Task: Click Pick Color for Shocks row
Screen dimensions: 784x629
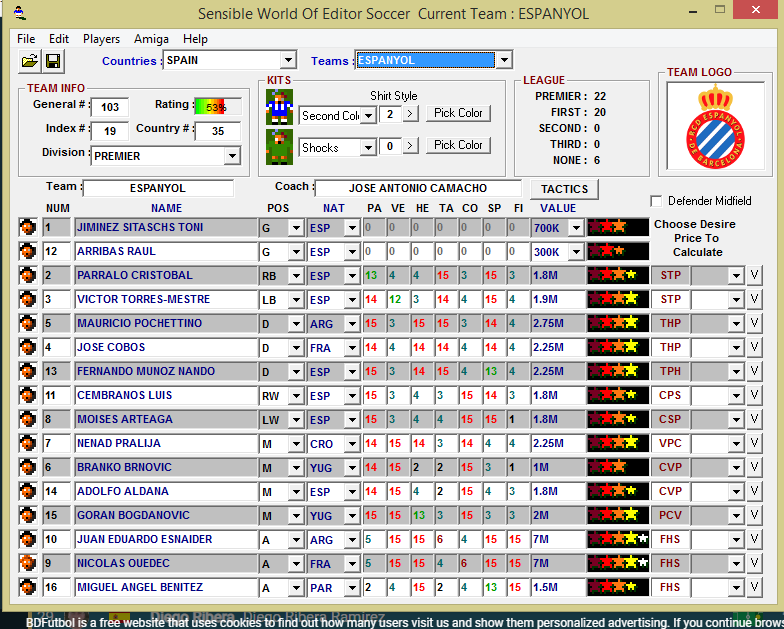Action: point(458,145)
